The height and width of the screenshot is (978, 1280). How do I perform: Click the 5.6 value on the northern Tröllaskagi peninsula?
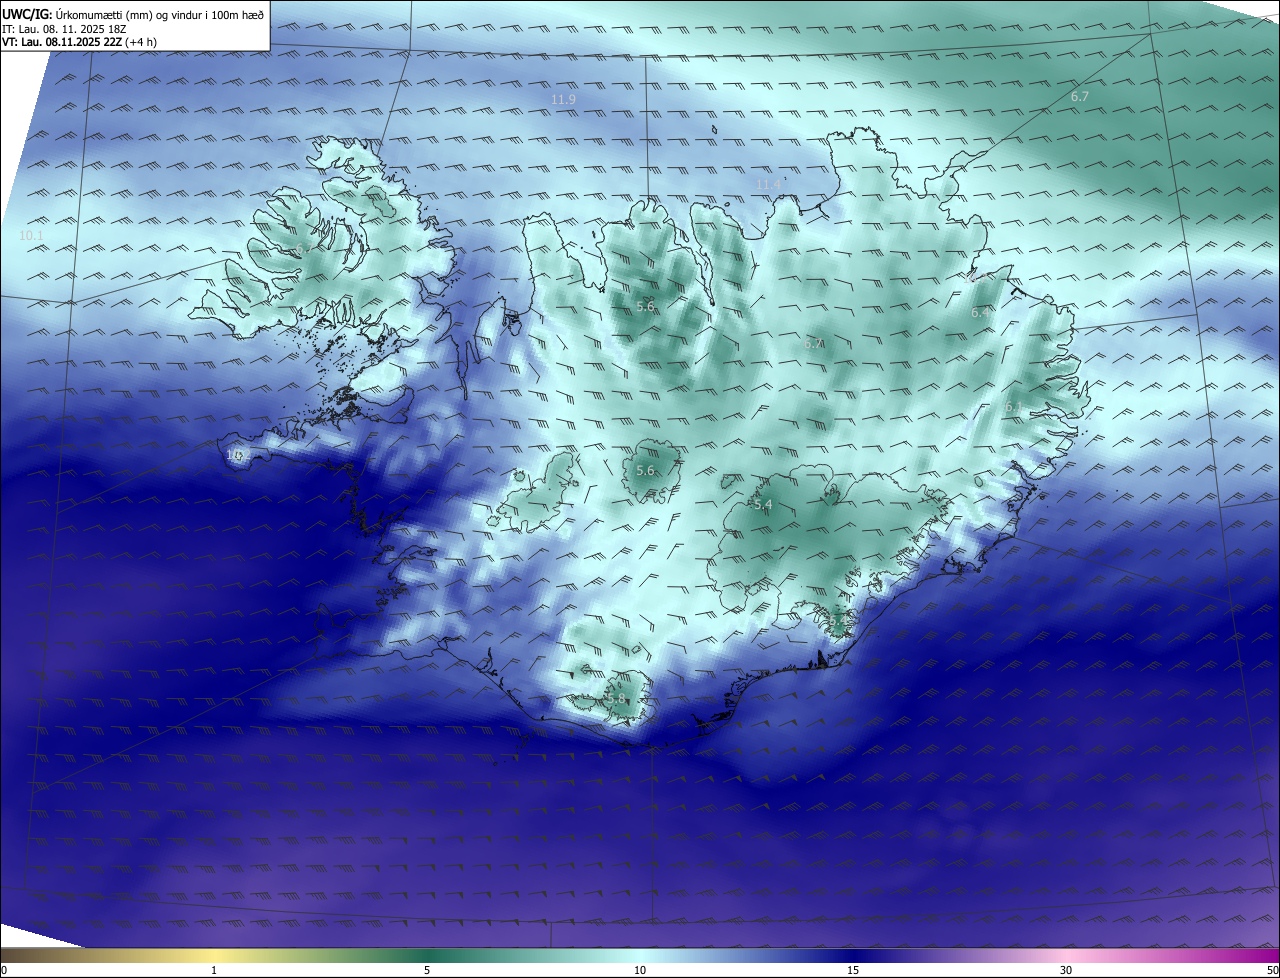(645, 306)
